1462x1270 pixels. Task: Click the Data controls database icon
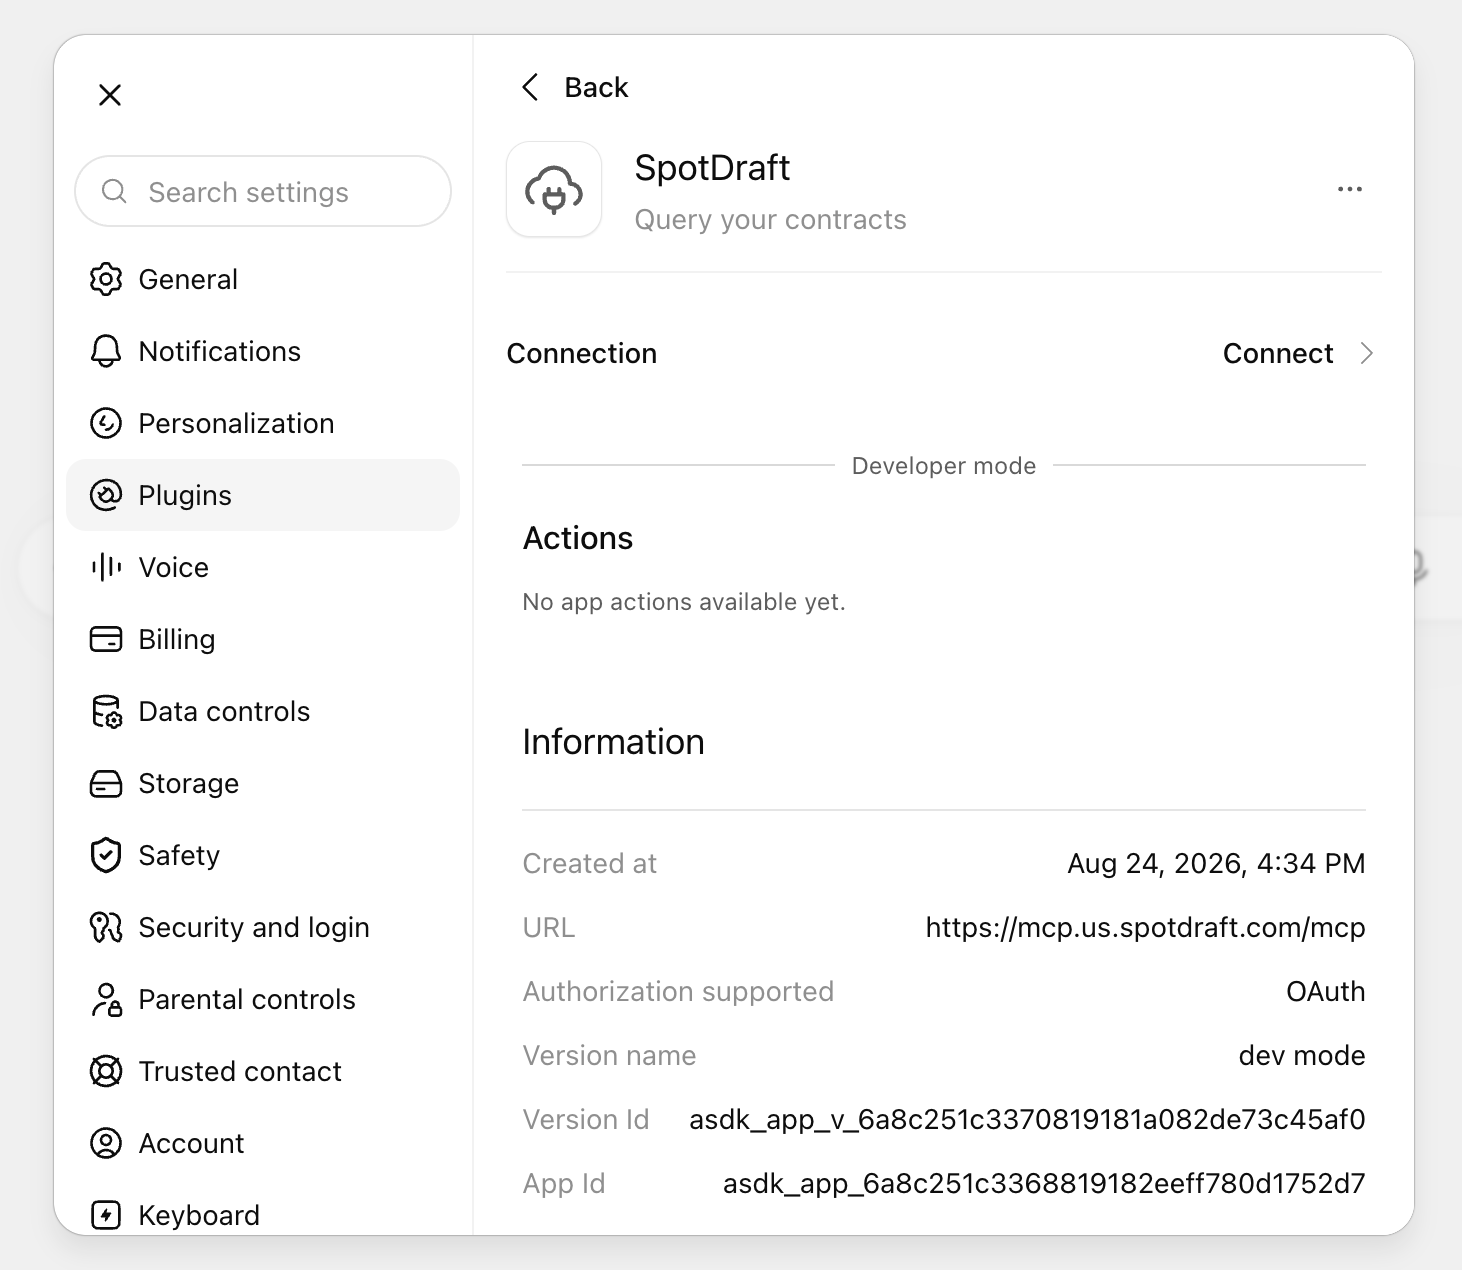(106, 711)
